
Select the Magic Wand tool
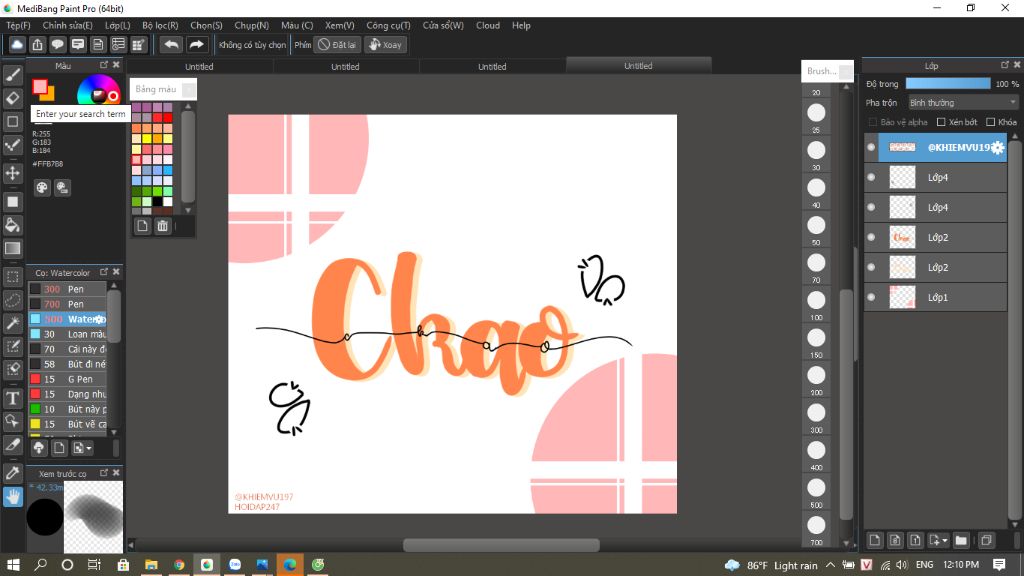pos(12,323)
